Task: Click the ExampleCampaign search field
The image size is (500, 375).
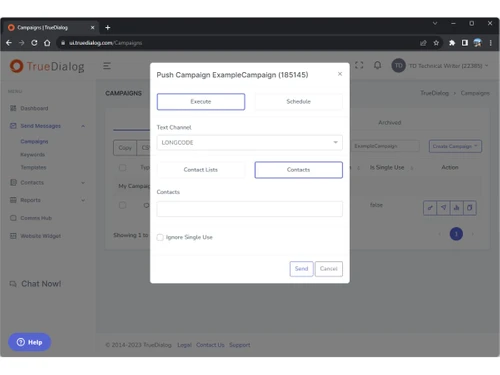Action: [x=384, y=146]
